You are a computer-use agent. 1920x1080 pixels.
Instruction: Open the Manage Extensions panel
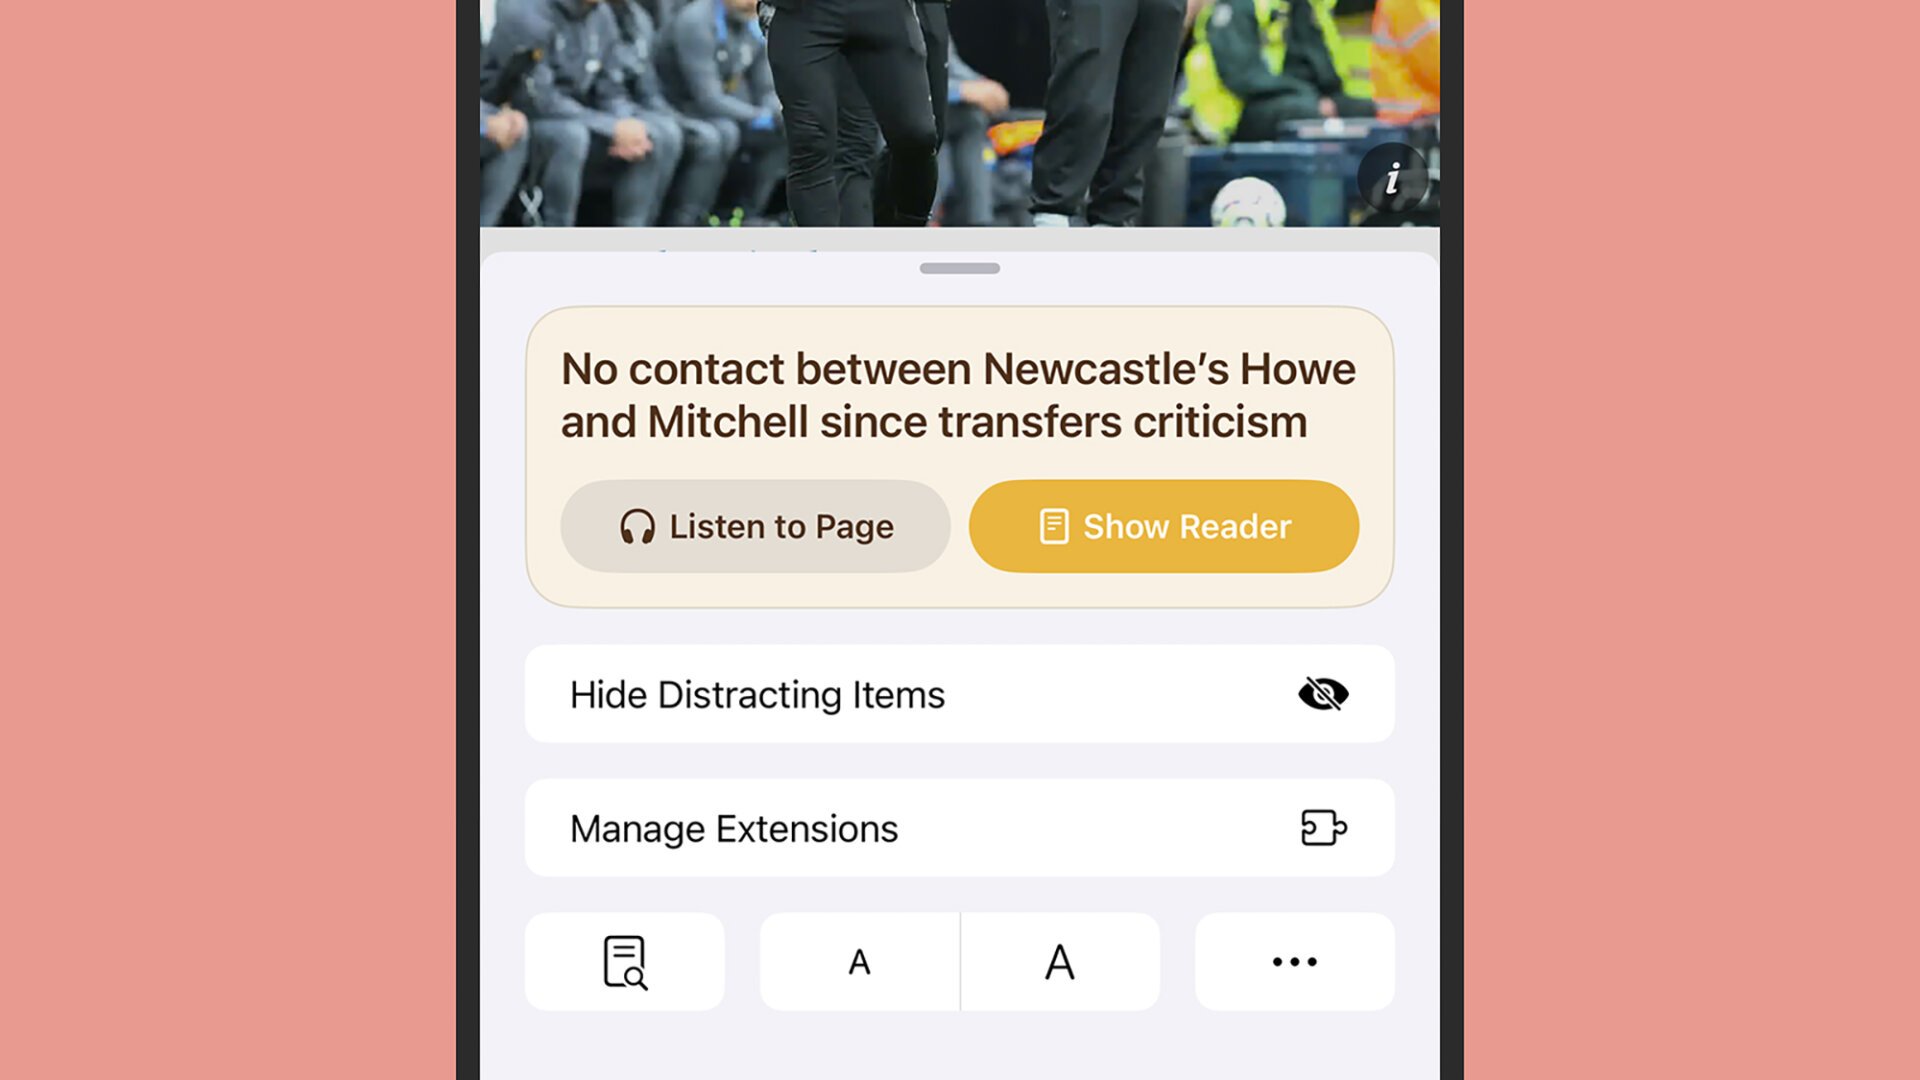[x=959, y=827]
